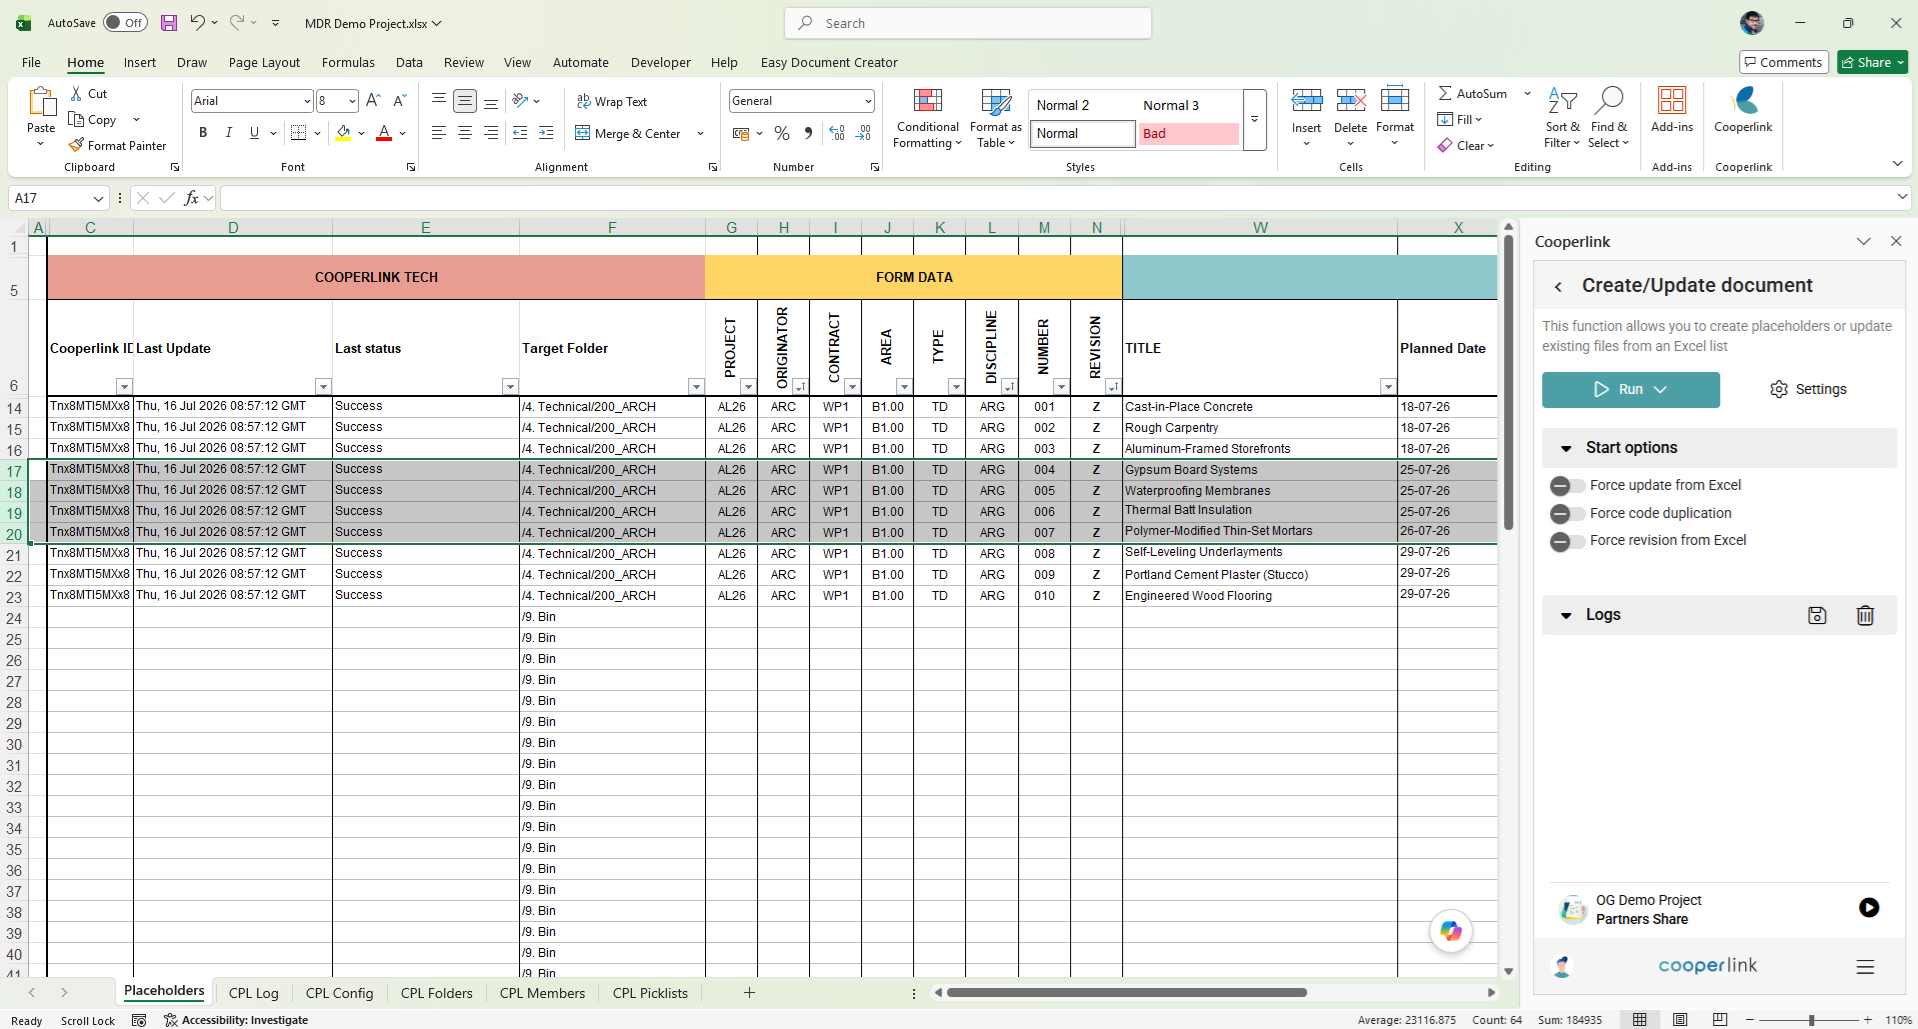The height and width of the screenshot is (1029, 1918).
Task: Collapse the Start options section
Action: coord(1566,448)
